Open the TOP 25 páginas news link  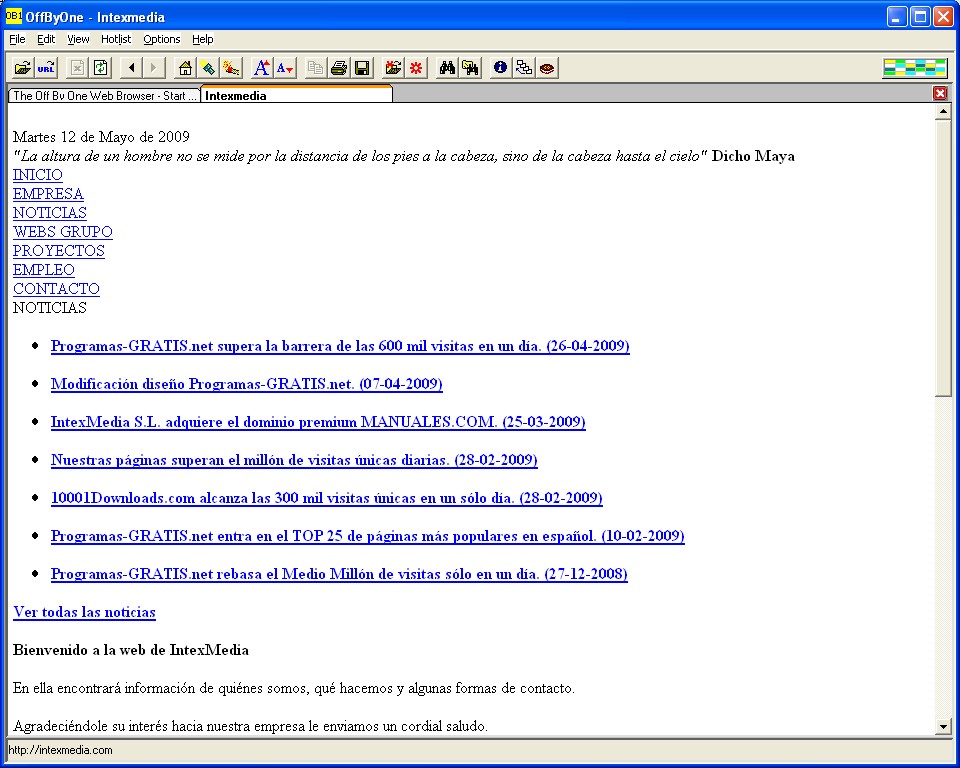367,536
